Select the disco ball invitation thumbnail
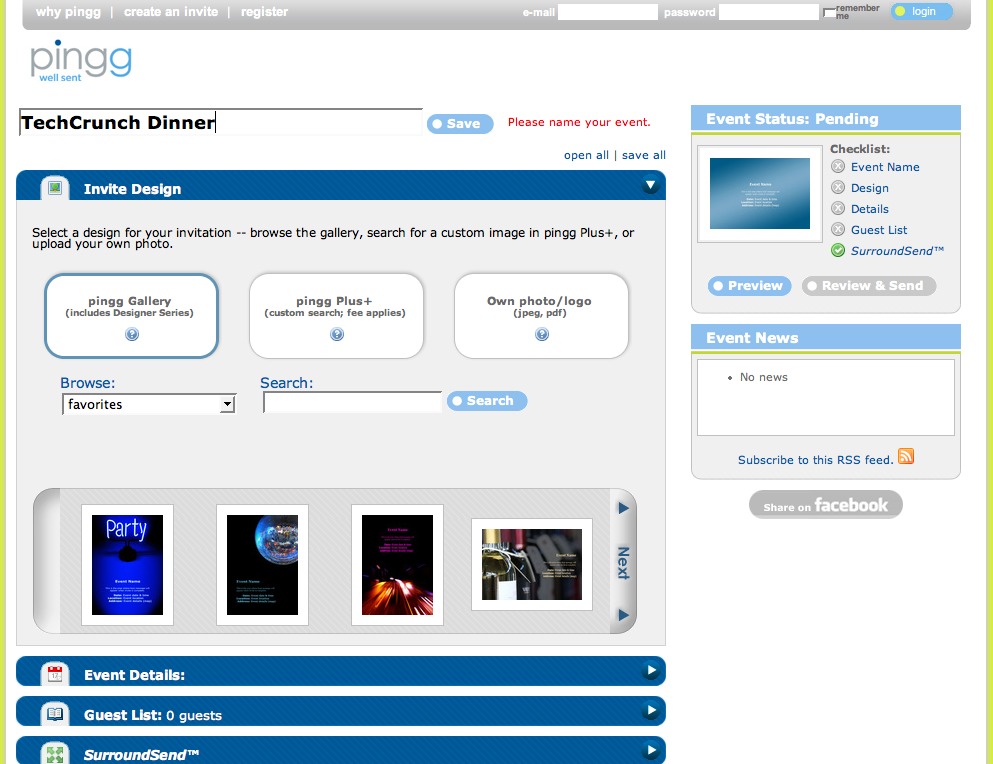Image resolution: width=993 pixels, height=764 pixels. pyautogui.click(x=262, y=565)
